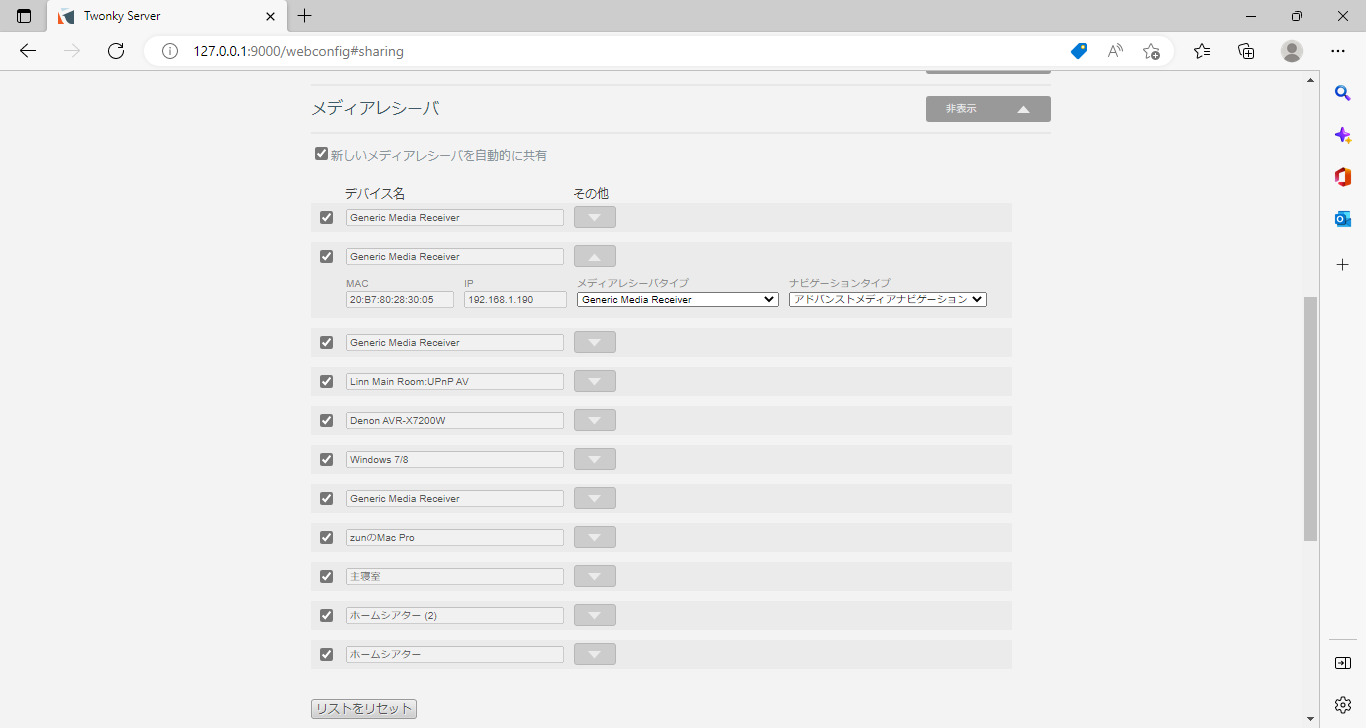This screenshot has height=728, width=1366.
Task: Collapse the expanded Generic Media Receiver details
Action: tap(595, 256)
